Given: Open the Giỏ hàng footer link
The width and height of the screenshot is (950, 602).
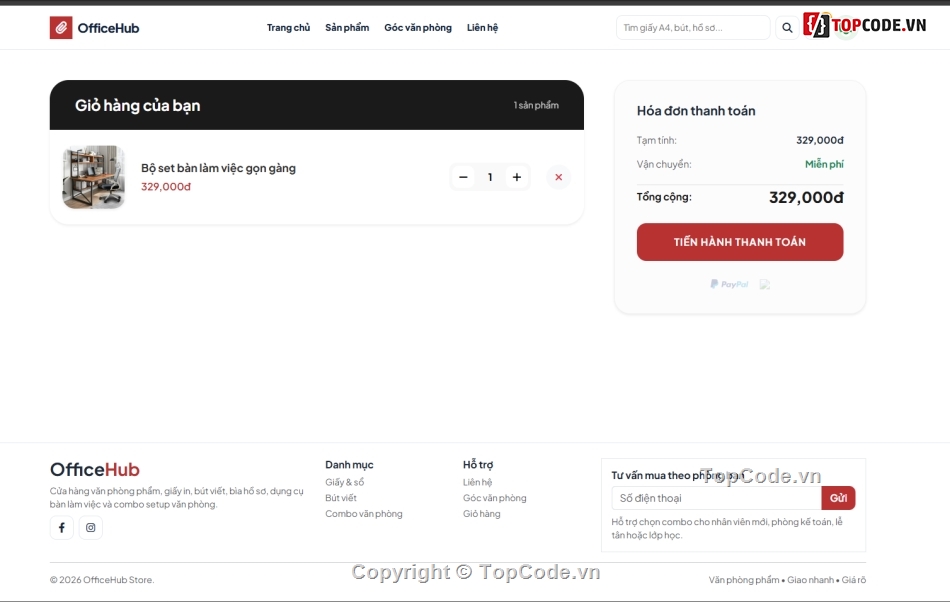Looking at the screenshot, I should 482,514.
